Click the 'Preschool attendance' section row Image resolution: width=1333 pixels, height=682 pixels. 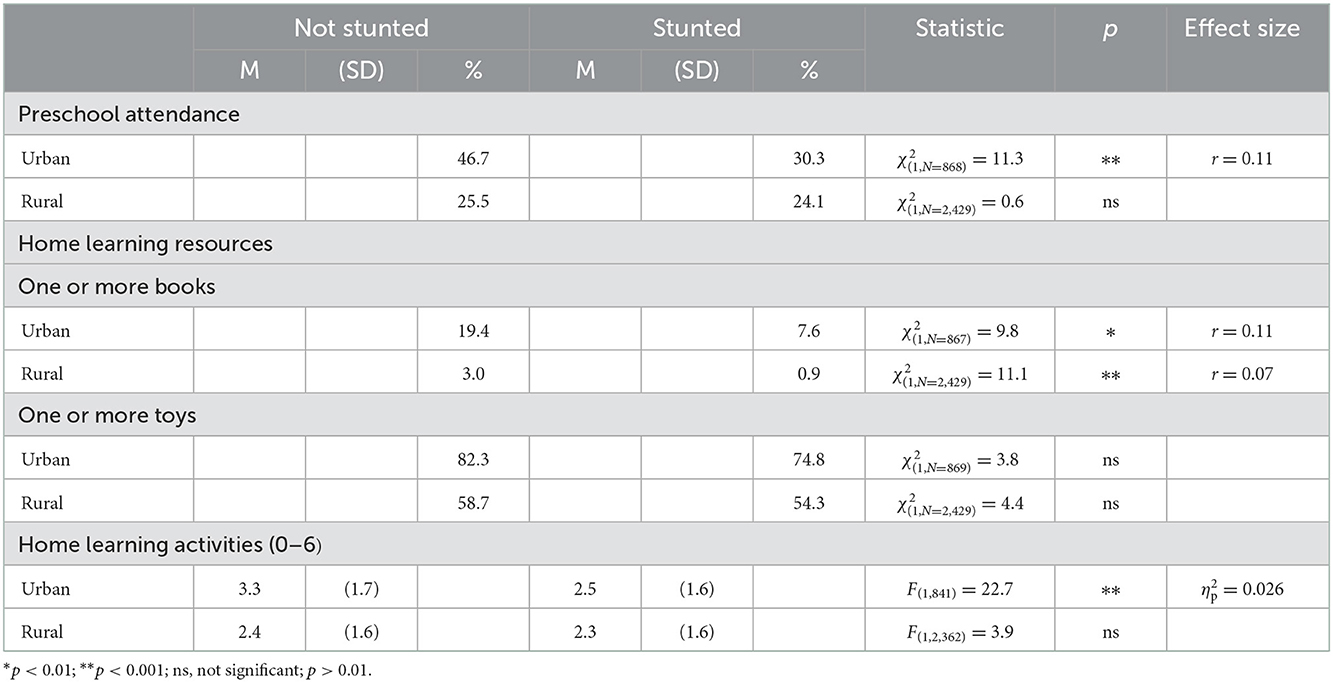coord(666,114)
